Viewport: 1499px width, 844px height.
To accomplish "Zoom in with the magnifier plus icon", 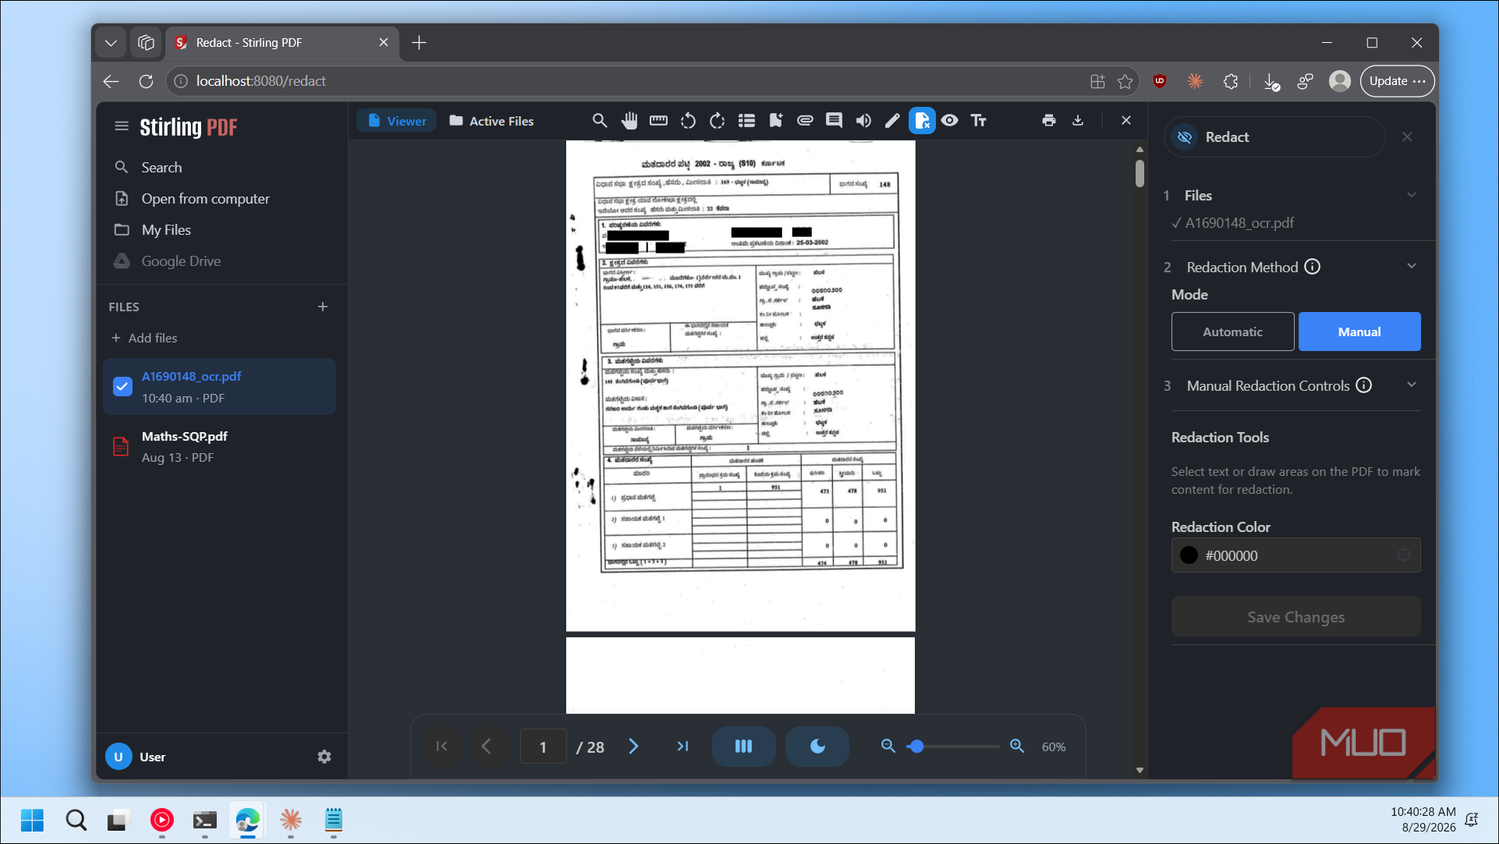I will point(1017,746).
